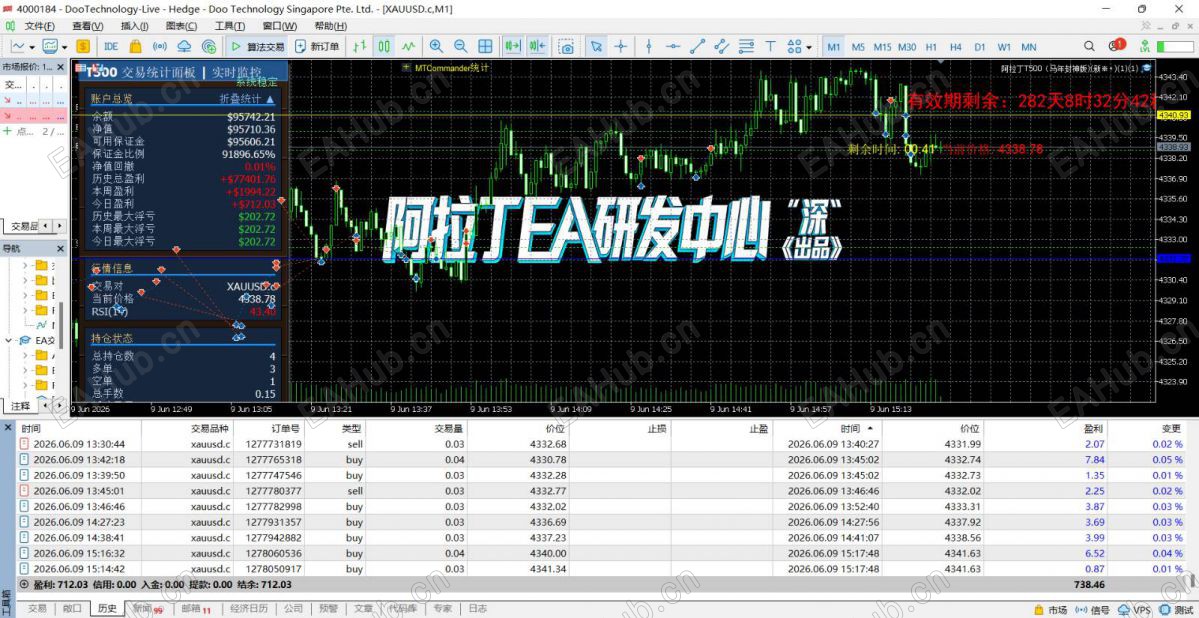
Task: Open the chart type dropdown arrow
Action: pos(32,47)
